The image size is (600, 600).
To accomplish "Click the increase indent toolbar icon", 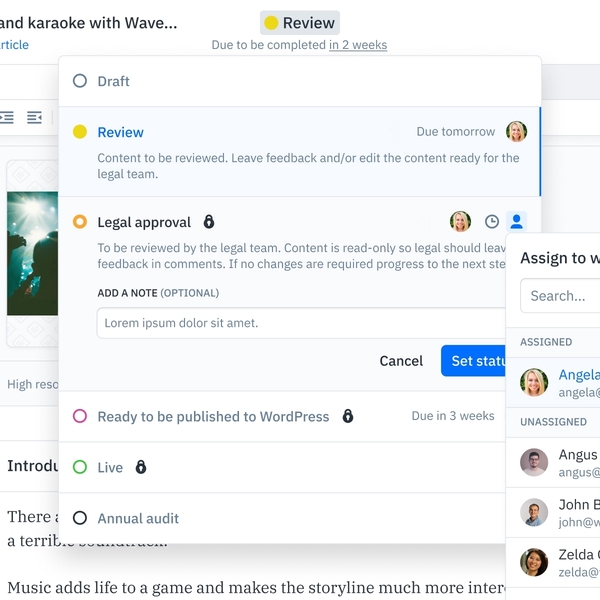I will point(7,117).
